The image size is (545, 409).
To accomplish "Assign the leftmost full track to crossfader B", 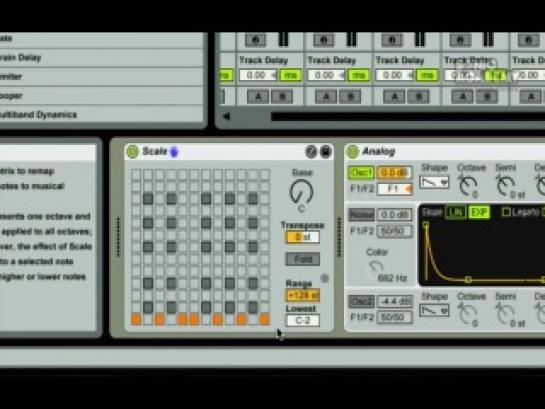I will tap(282, 97).
